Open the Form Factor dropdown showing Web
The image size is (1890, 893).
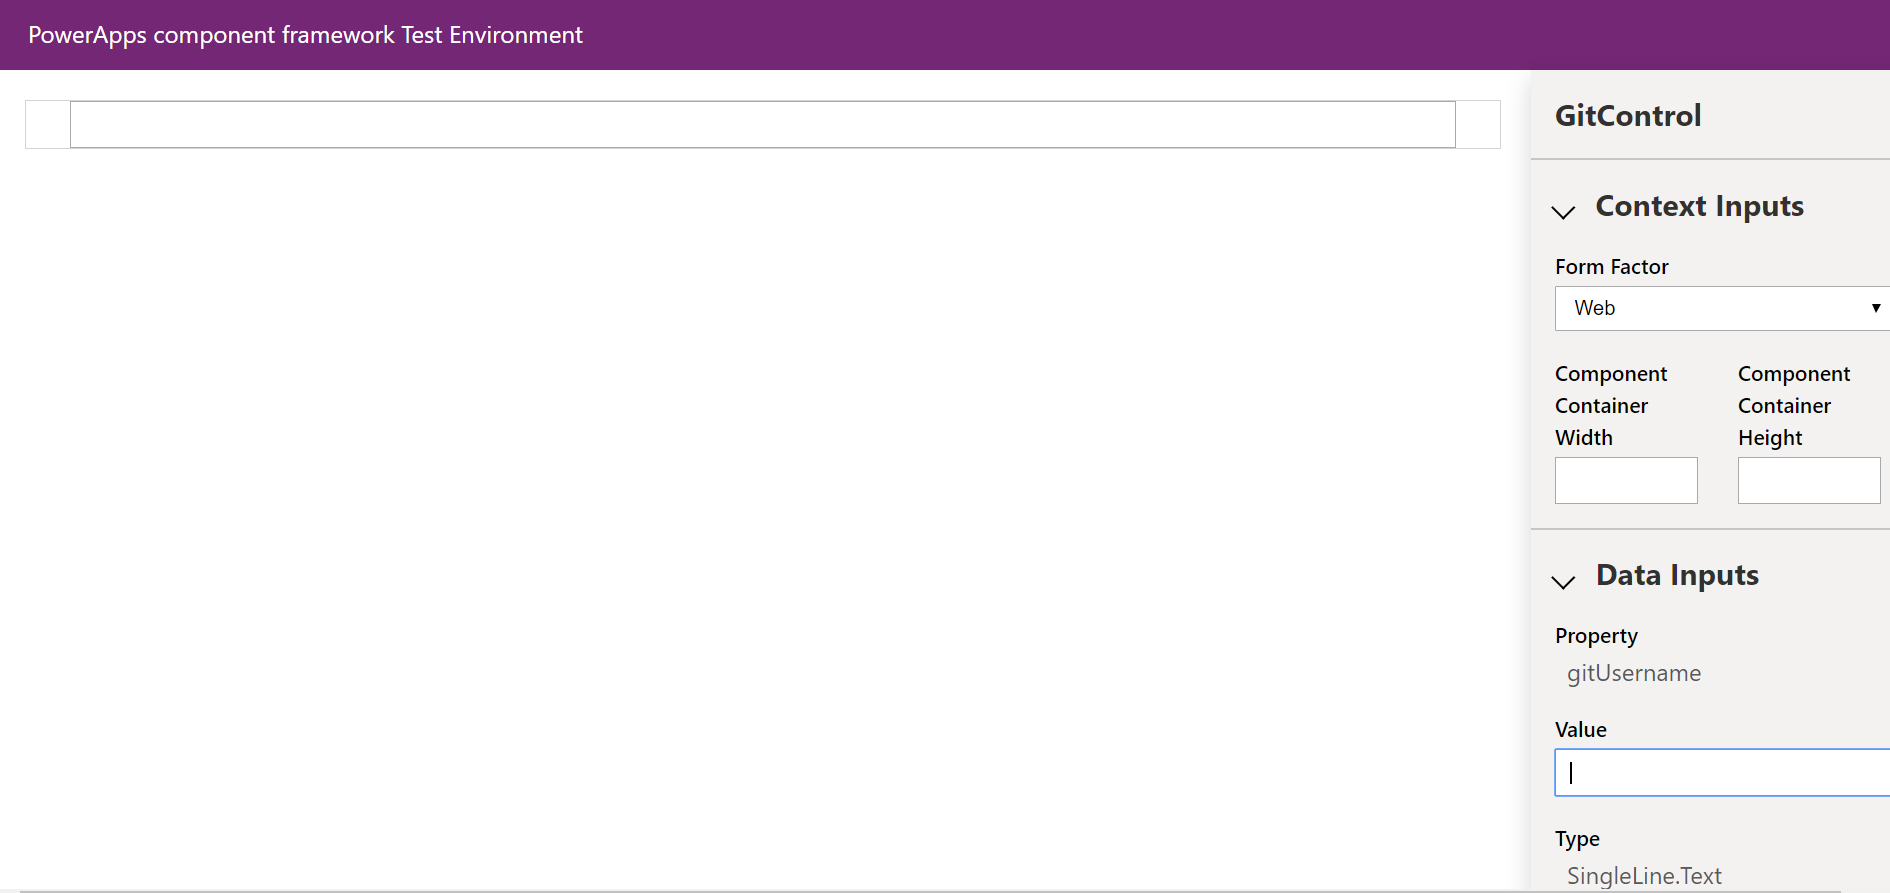pos(1722,308)
